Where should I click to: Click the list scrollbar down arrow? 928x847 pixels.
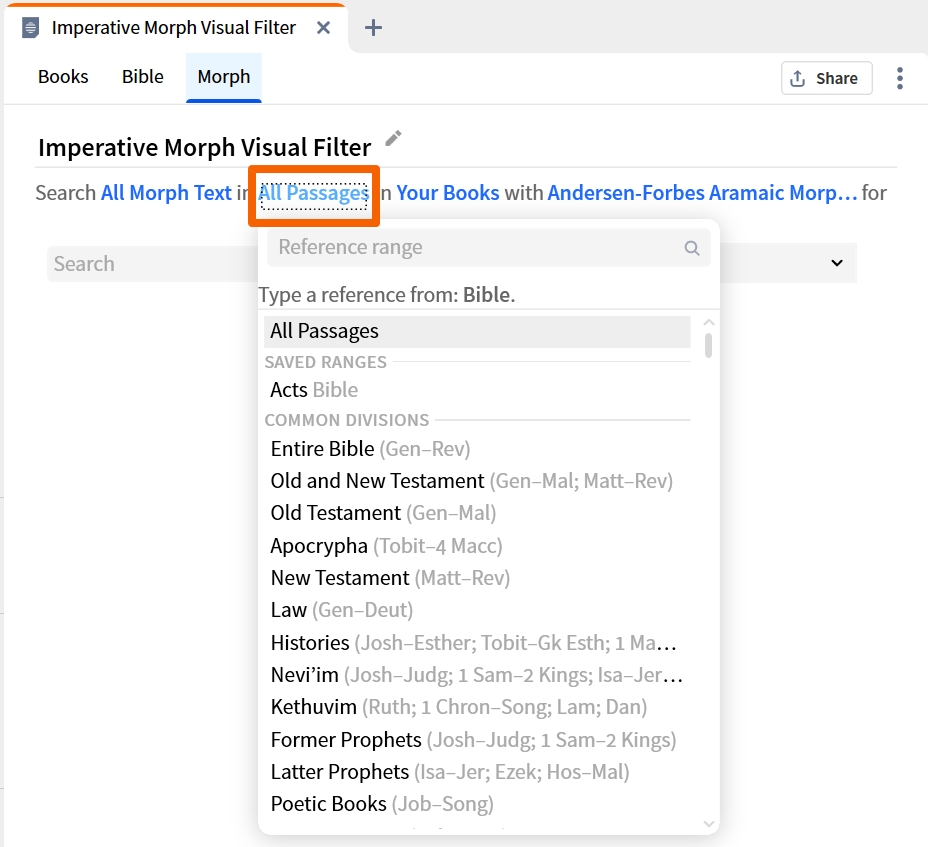[708, 823]
